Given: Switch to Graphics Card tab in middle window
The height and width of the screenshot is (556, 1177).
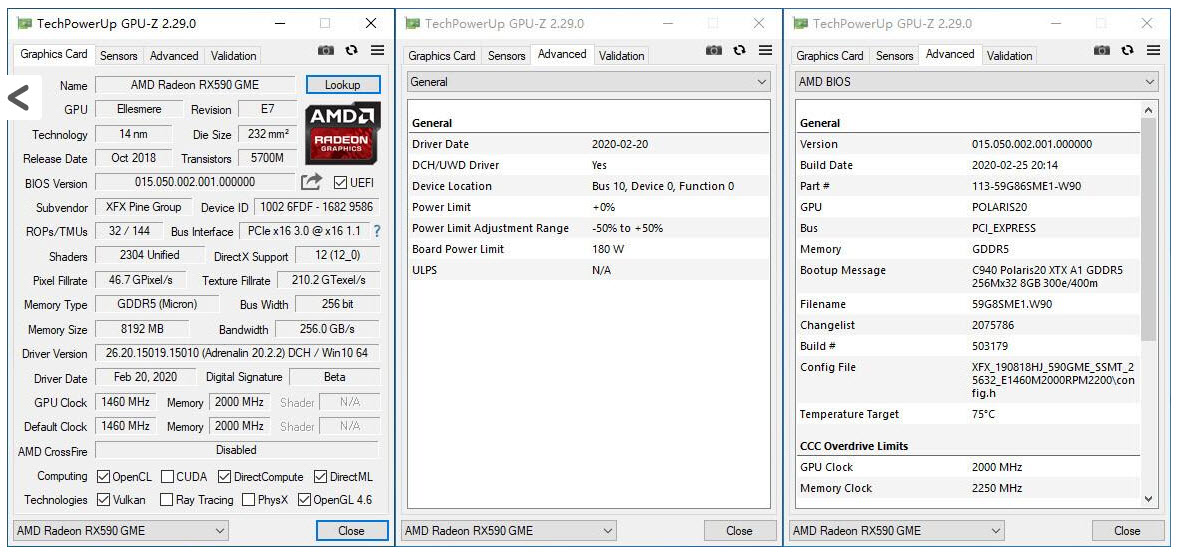Looking at the screenshot, I should [442, 56].
